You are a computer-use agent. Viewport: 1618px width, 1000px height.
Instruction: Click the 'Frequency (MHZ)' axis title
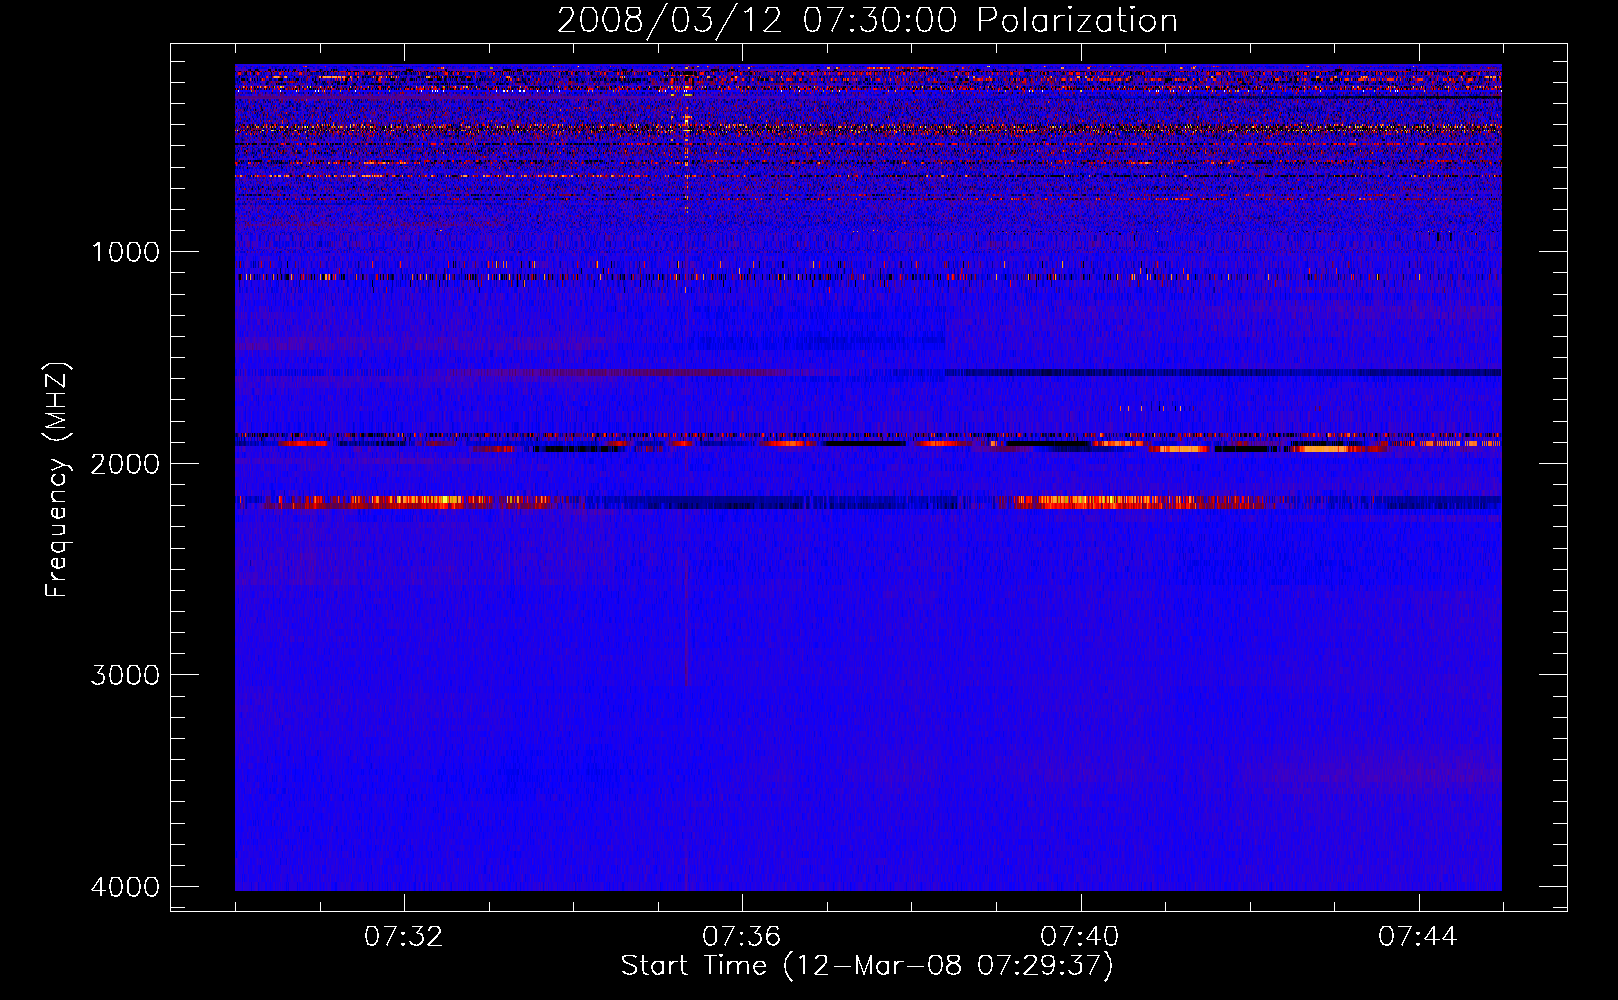[x=57, y=479]
